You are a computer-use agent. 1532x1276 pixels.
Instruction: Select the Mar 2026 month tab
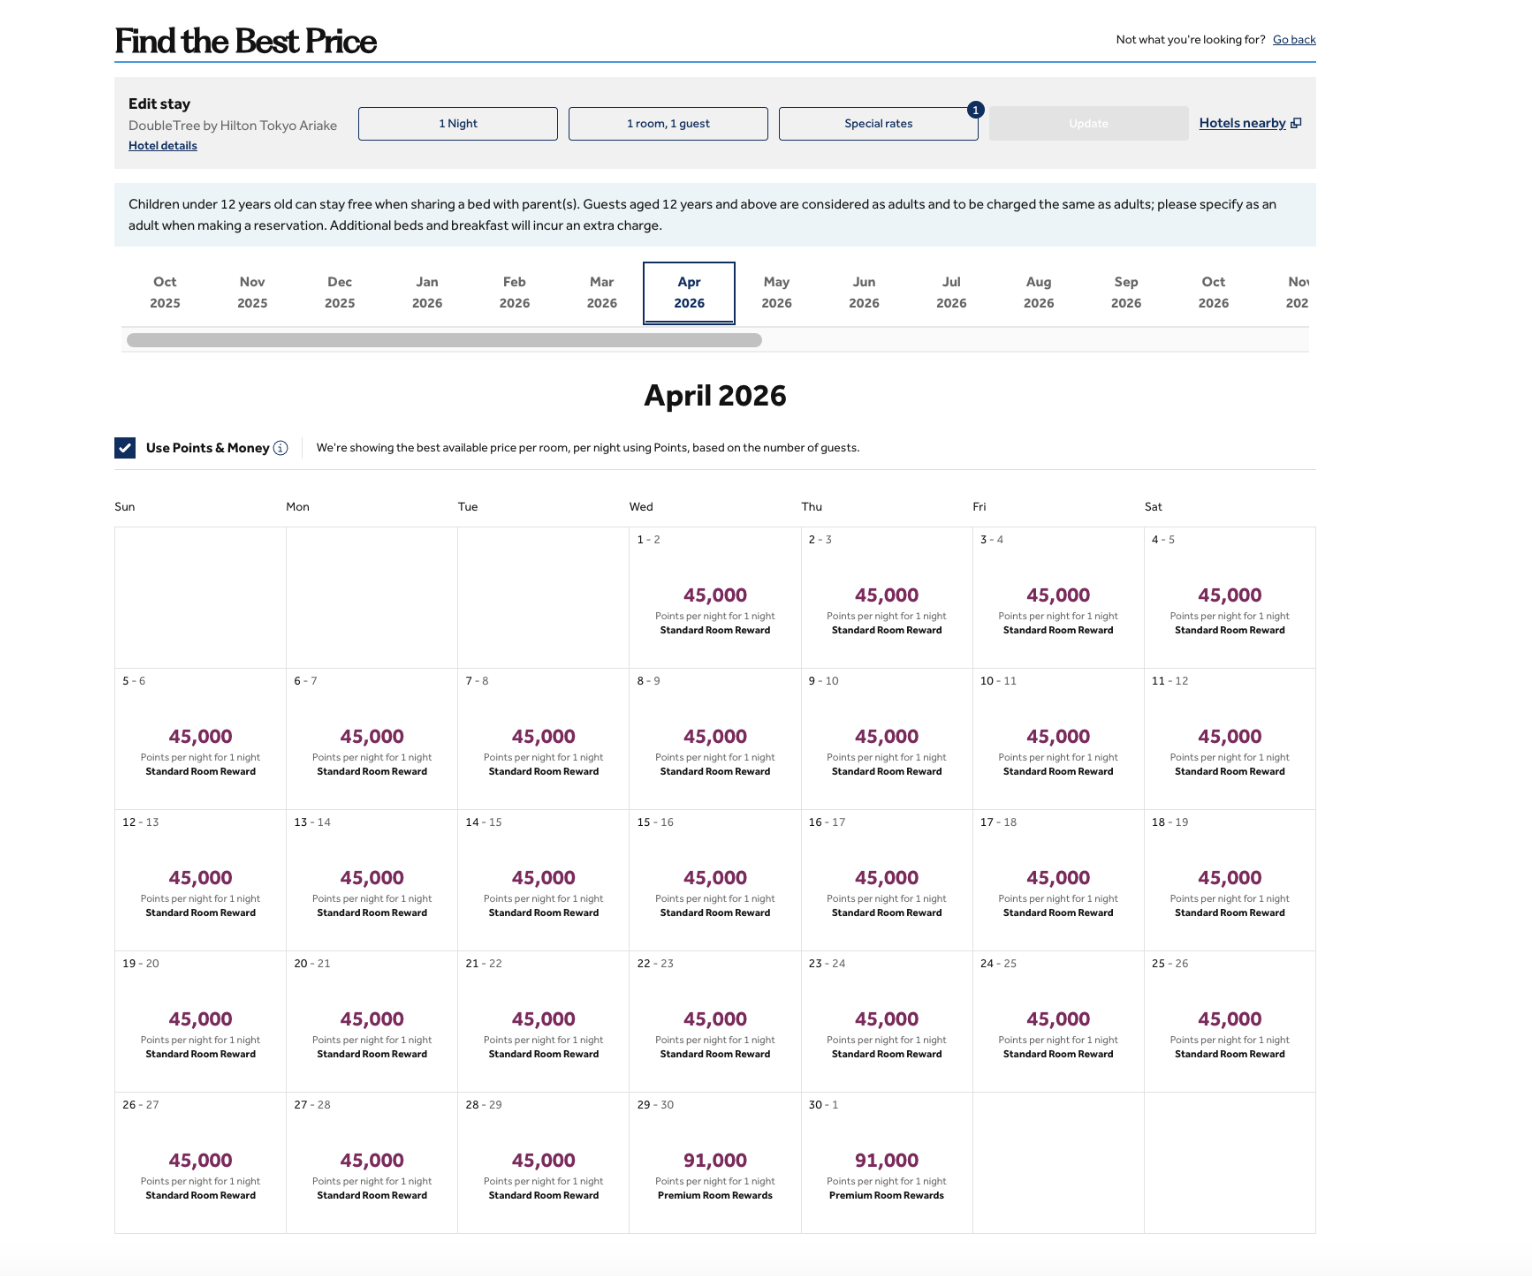point(602,293)
